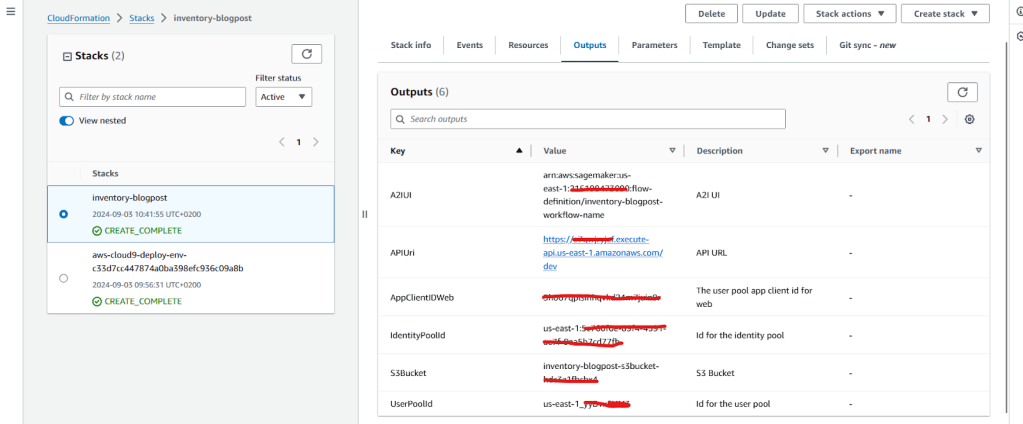The width and height of the screenshot is (1023, 424).
Task: Refresh the Outputs table
Action: coord(962,92)
